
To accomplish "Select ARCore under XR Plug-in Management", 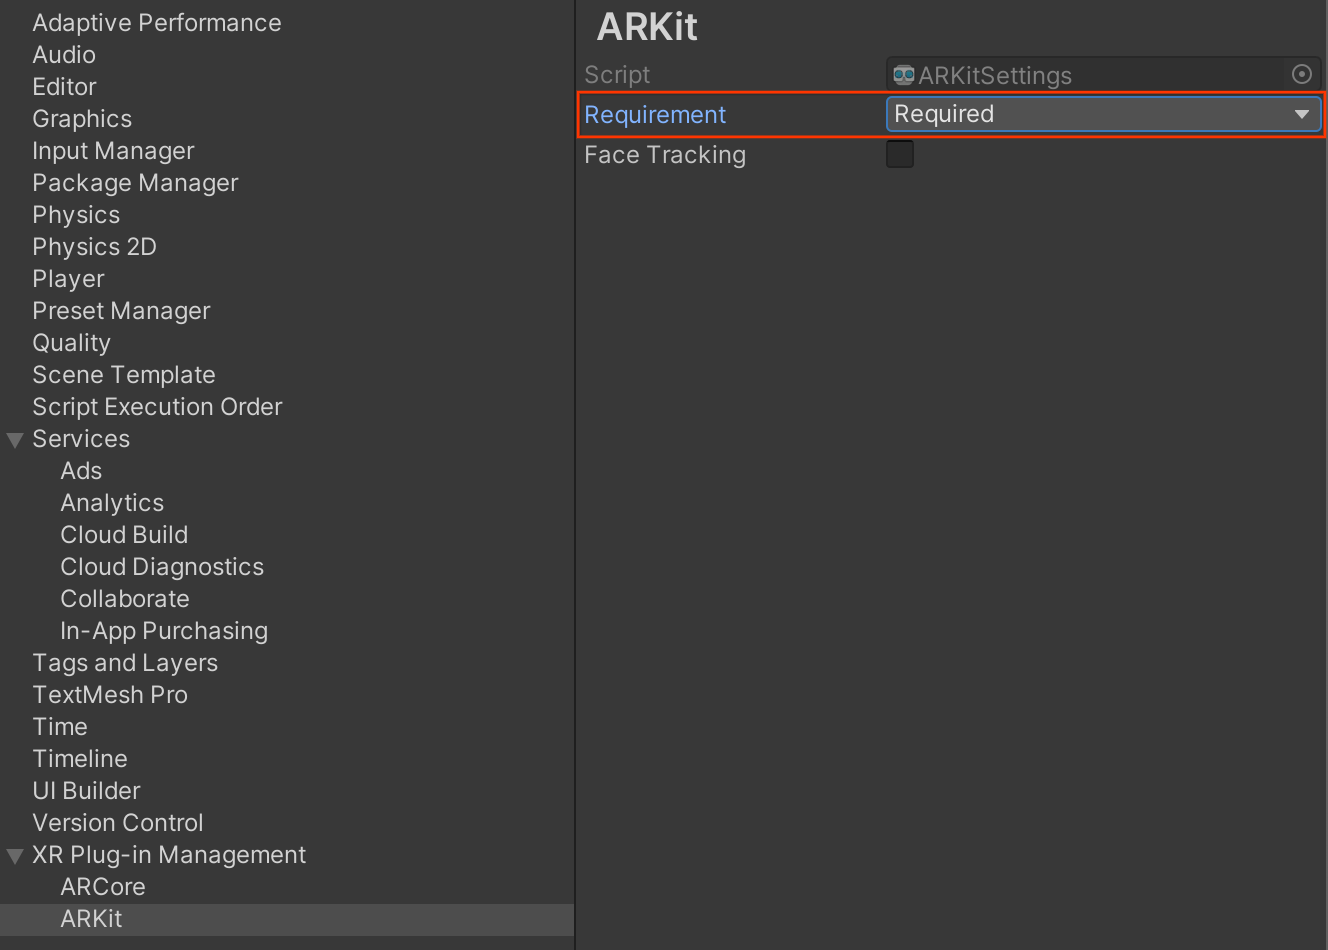I will [102, 887].
